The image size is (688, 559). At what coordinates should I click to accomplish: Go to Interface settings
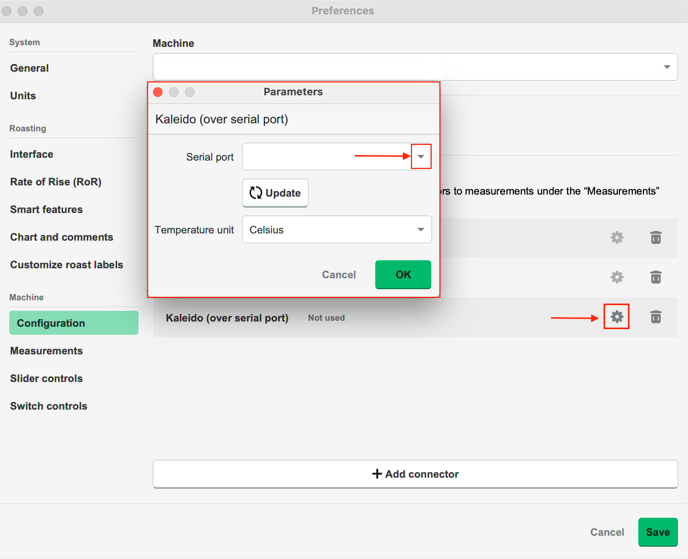[x=32, y=154]
